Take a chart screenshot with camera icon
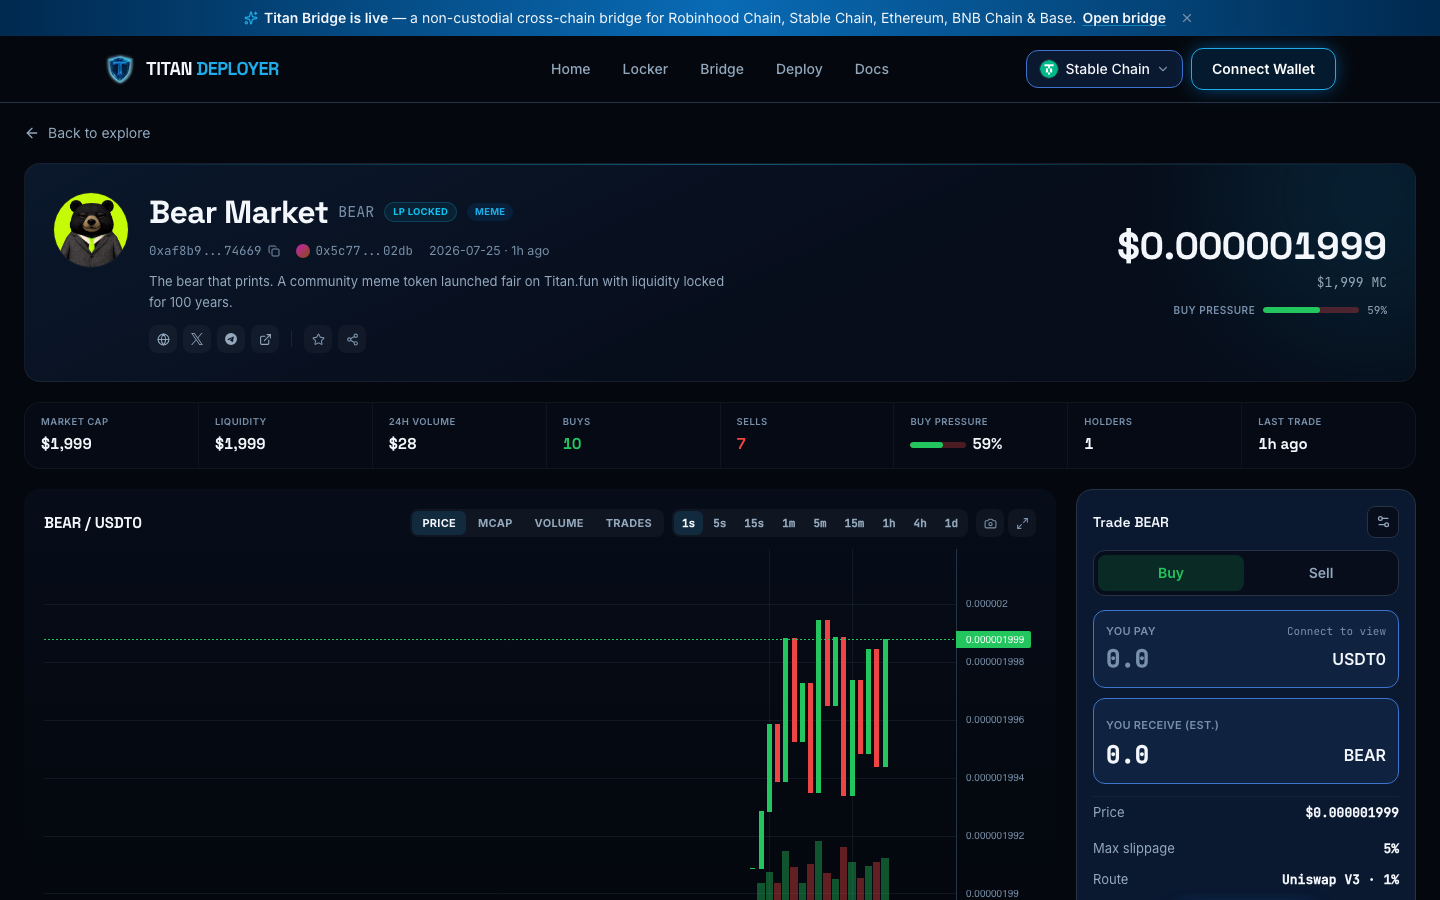Screen dimensions: 1440x900 [x=990, y=523]
